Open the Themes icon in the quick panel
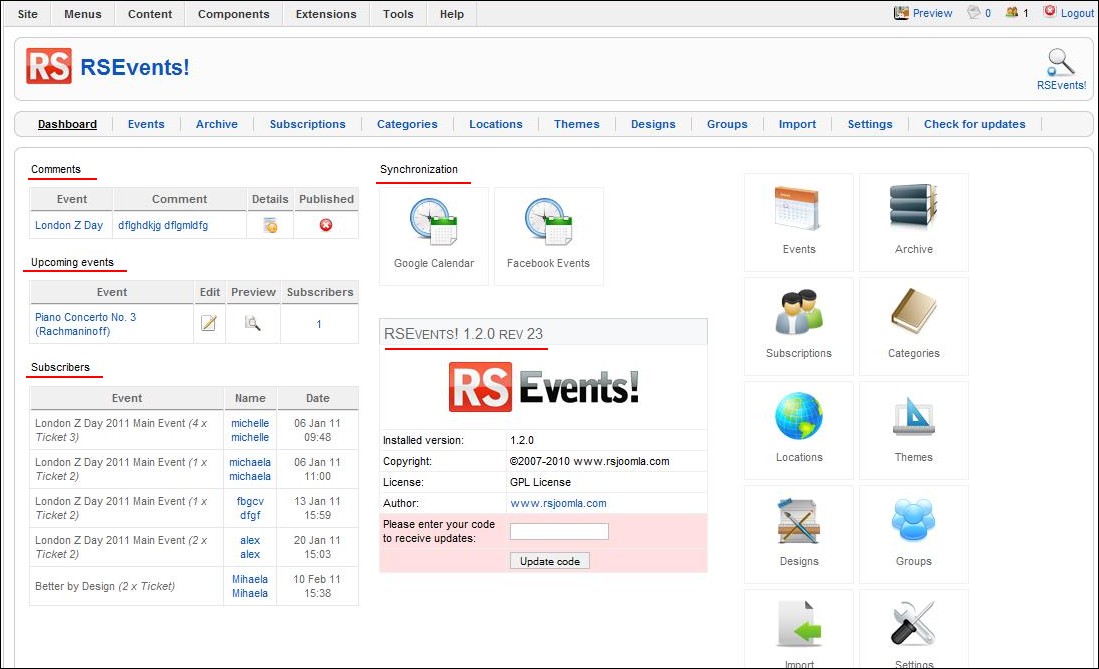 point(913,416)
